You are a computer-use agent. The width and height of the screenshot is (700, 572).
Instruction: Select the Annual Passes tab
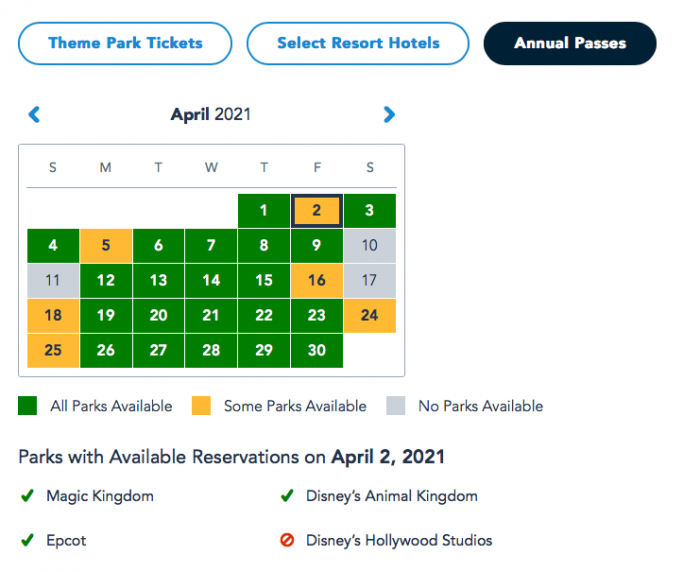[570, 44]
